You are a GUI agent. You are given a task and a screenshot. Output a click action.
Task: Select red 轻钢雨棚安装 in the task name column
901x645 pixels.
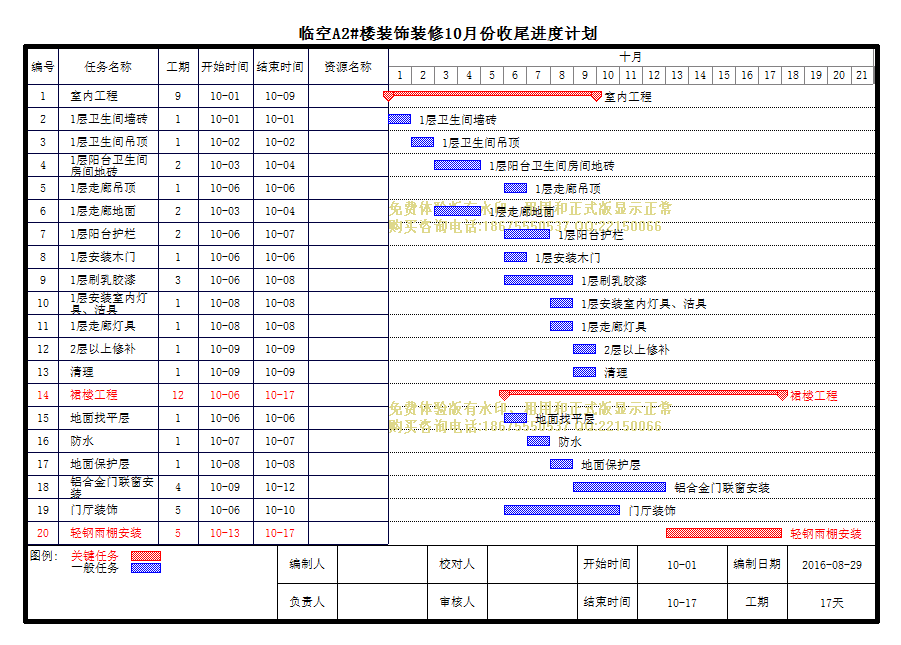tap(106, 533)
